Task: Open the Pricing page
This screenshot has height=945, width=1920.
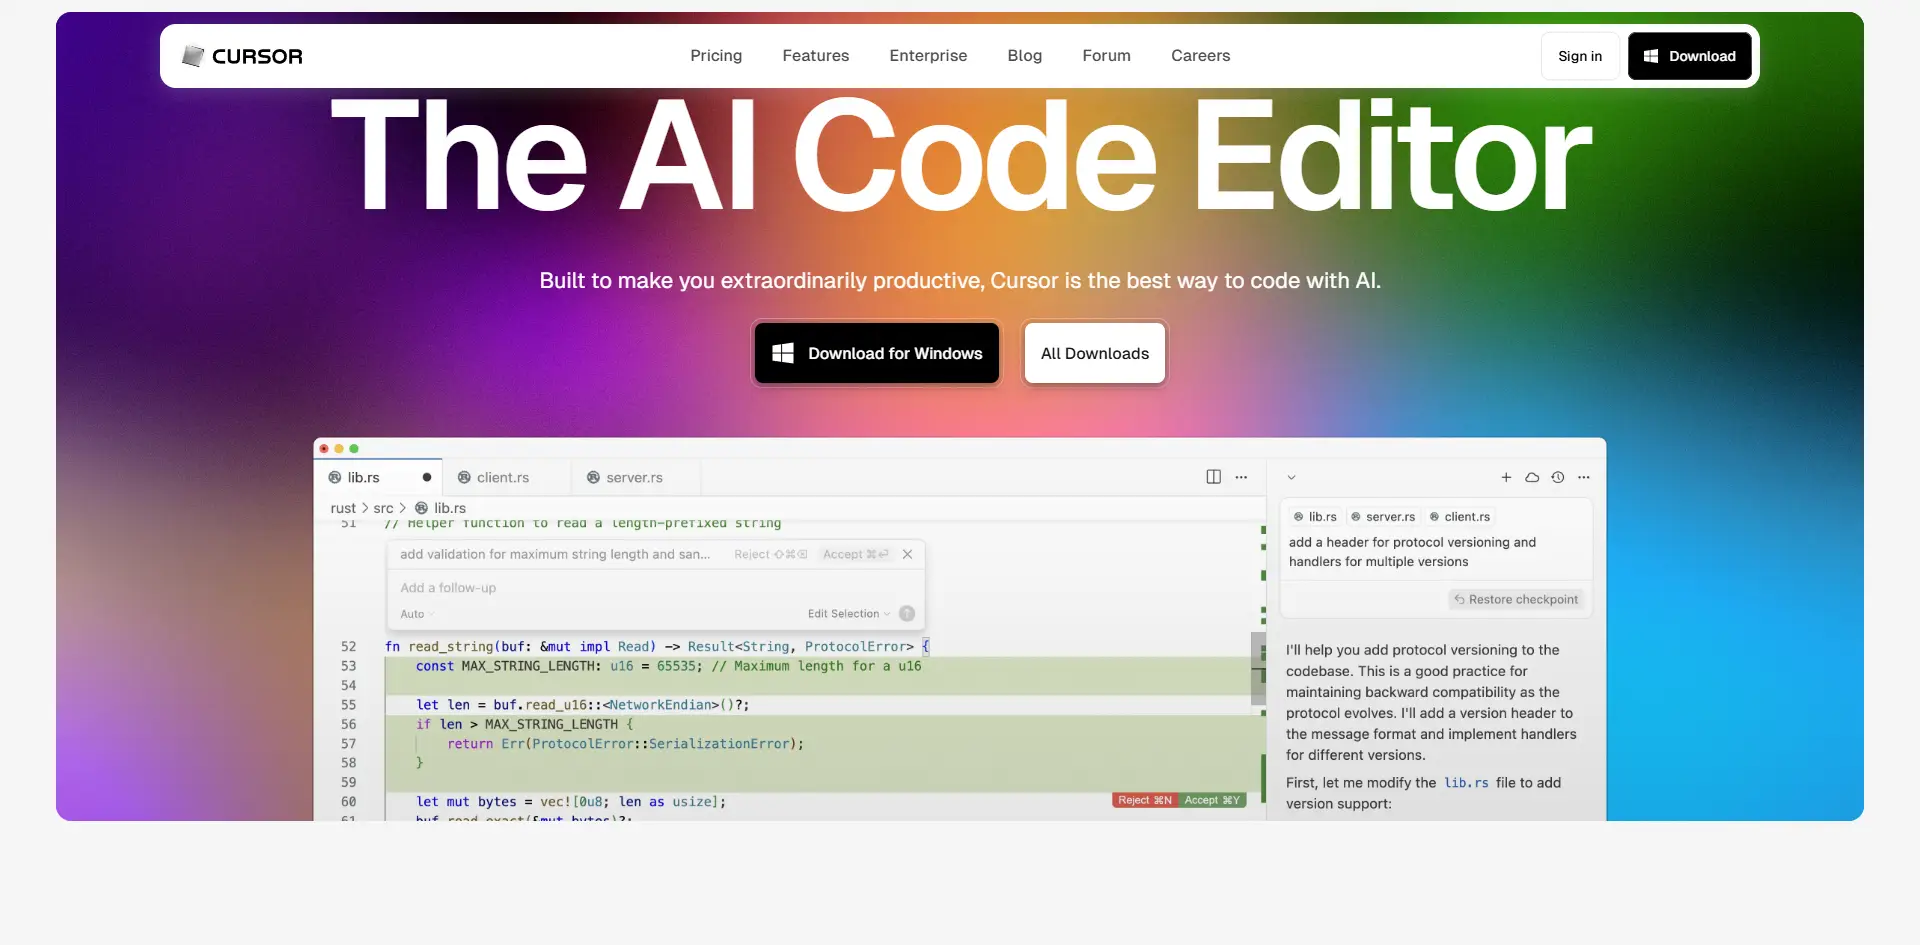Action: click(716, 56)
